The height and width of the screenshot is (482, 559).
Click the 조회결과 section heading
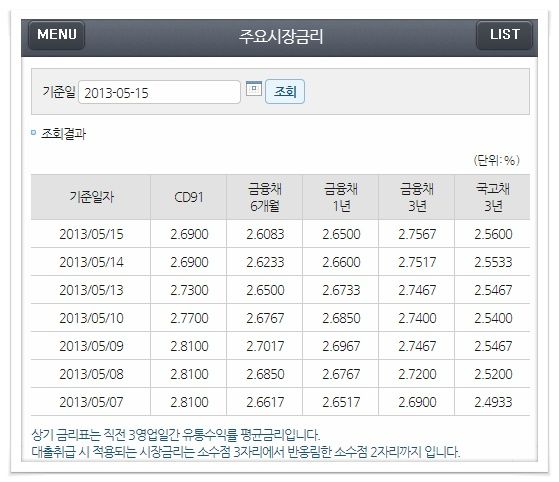point(63,134)
